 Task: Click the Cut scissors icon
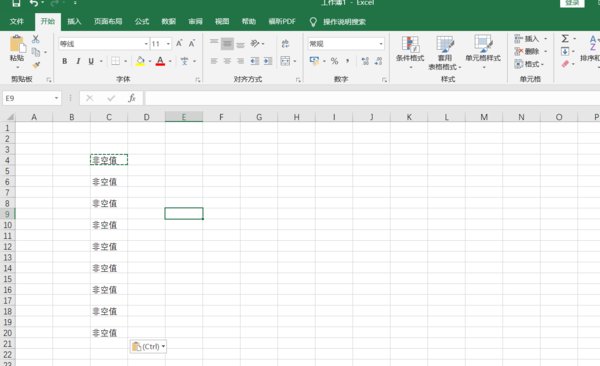point(36,39)
